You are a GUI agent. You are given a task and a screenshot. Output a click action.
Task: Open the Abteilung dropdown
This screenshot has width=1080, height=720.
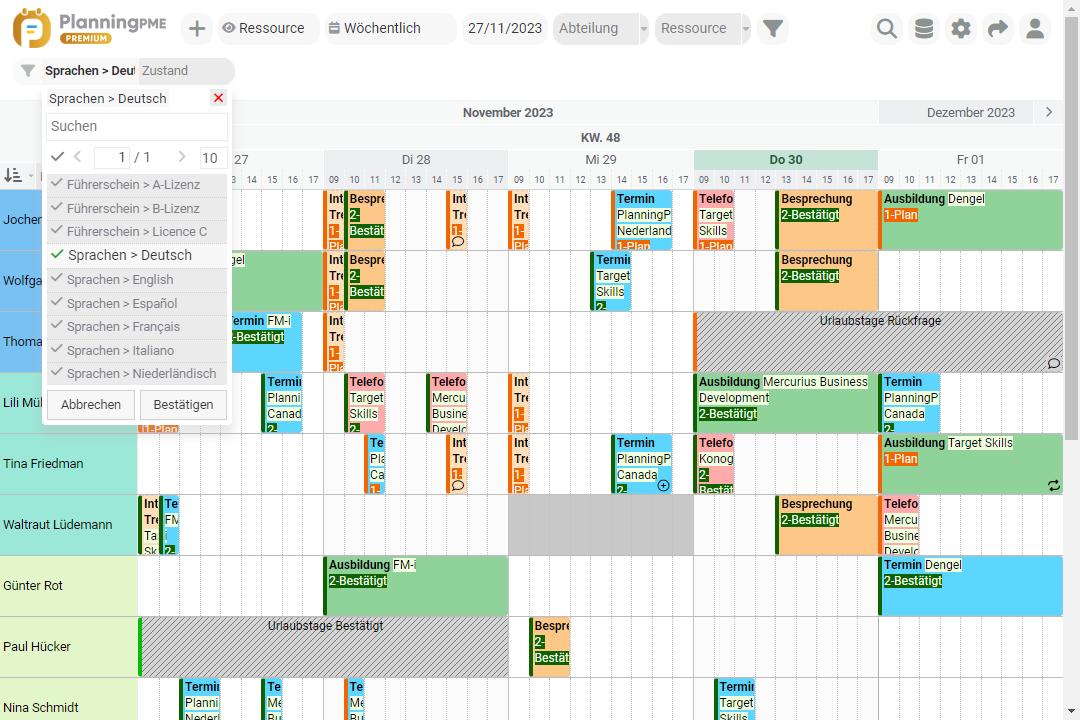tap(600, 29)
